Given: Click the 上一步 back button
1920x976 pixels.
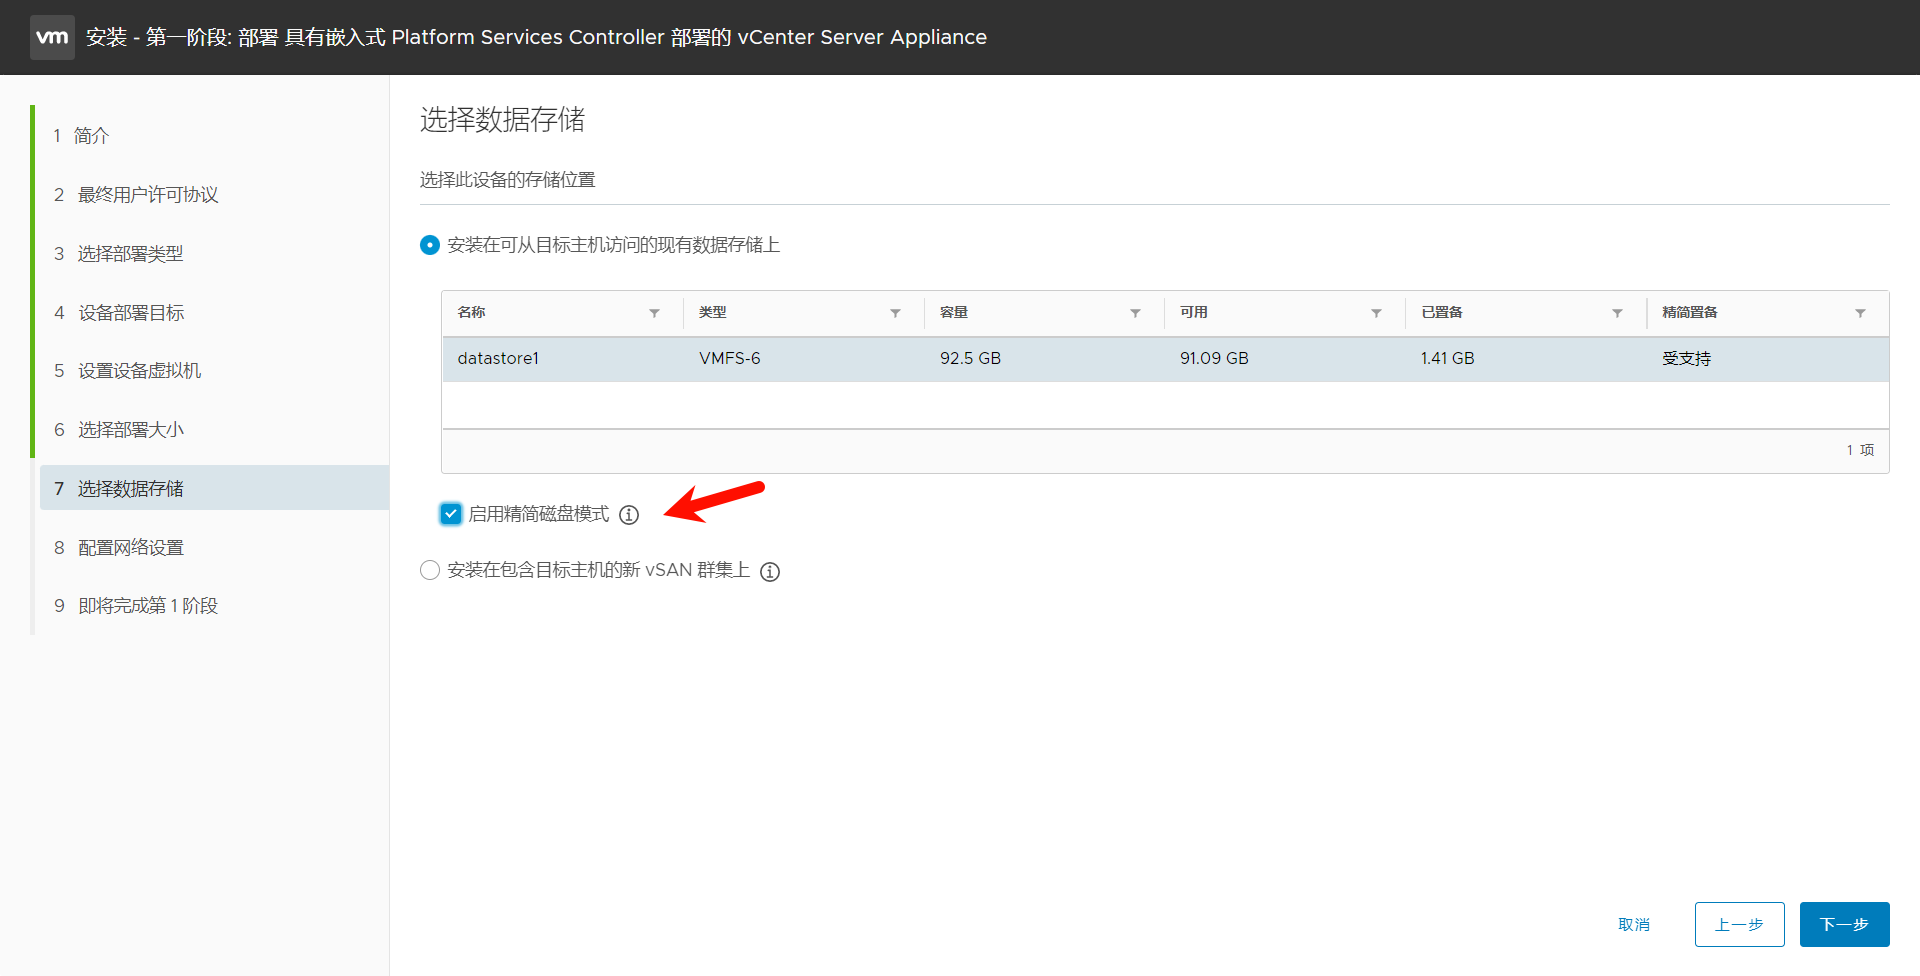Looking at the screenshot, I should pos(1739,925).
